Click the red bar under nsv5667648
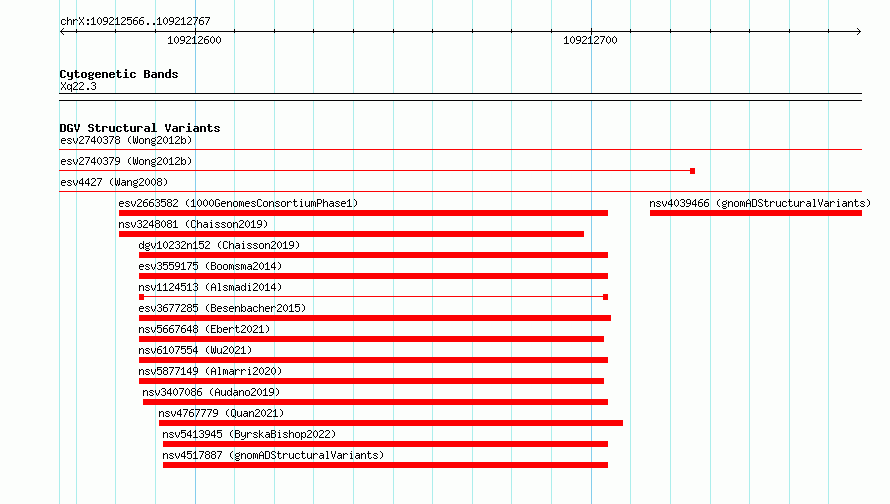This screenshot has height=504, width=890. click(372, 339)
